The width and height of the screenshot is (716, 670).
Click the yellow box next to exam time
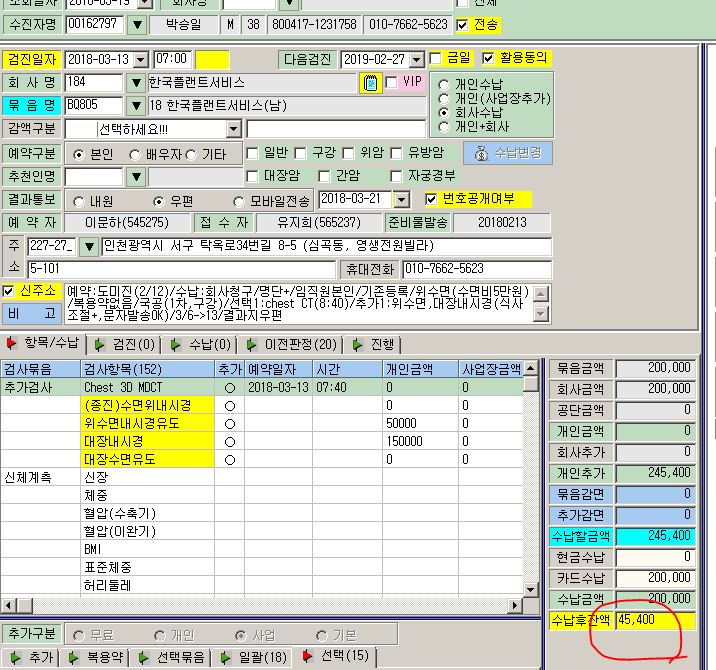point(212,59)
